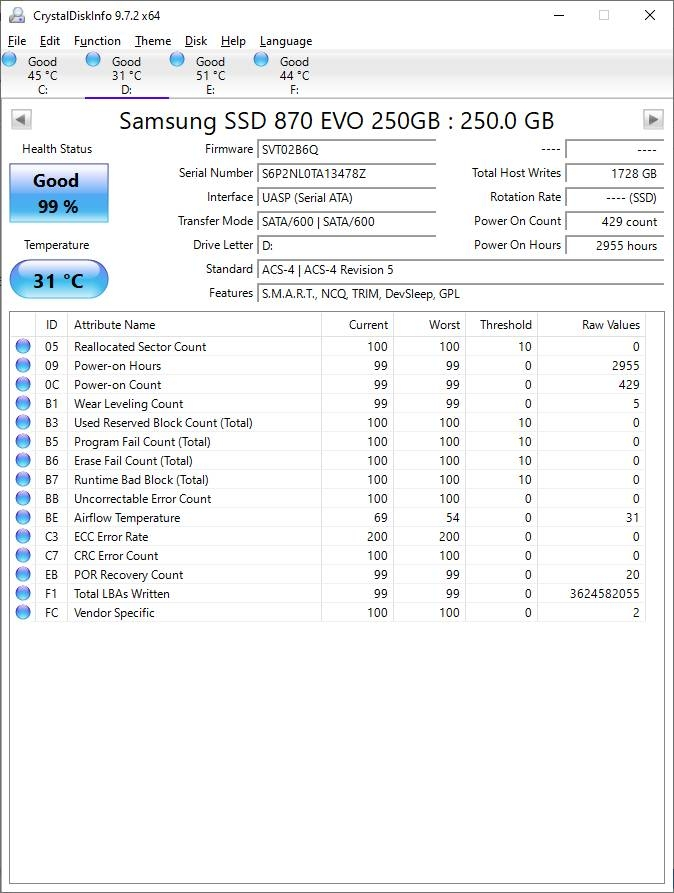
Task: Switch to the C: 45 °C disk tab
Action: click(43, 75)
